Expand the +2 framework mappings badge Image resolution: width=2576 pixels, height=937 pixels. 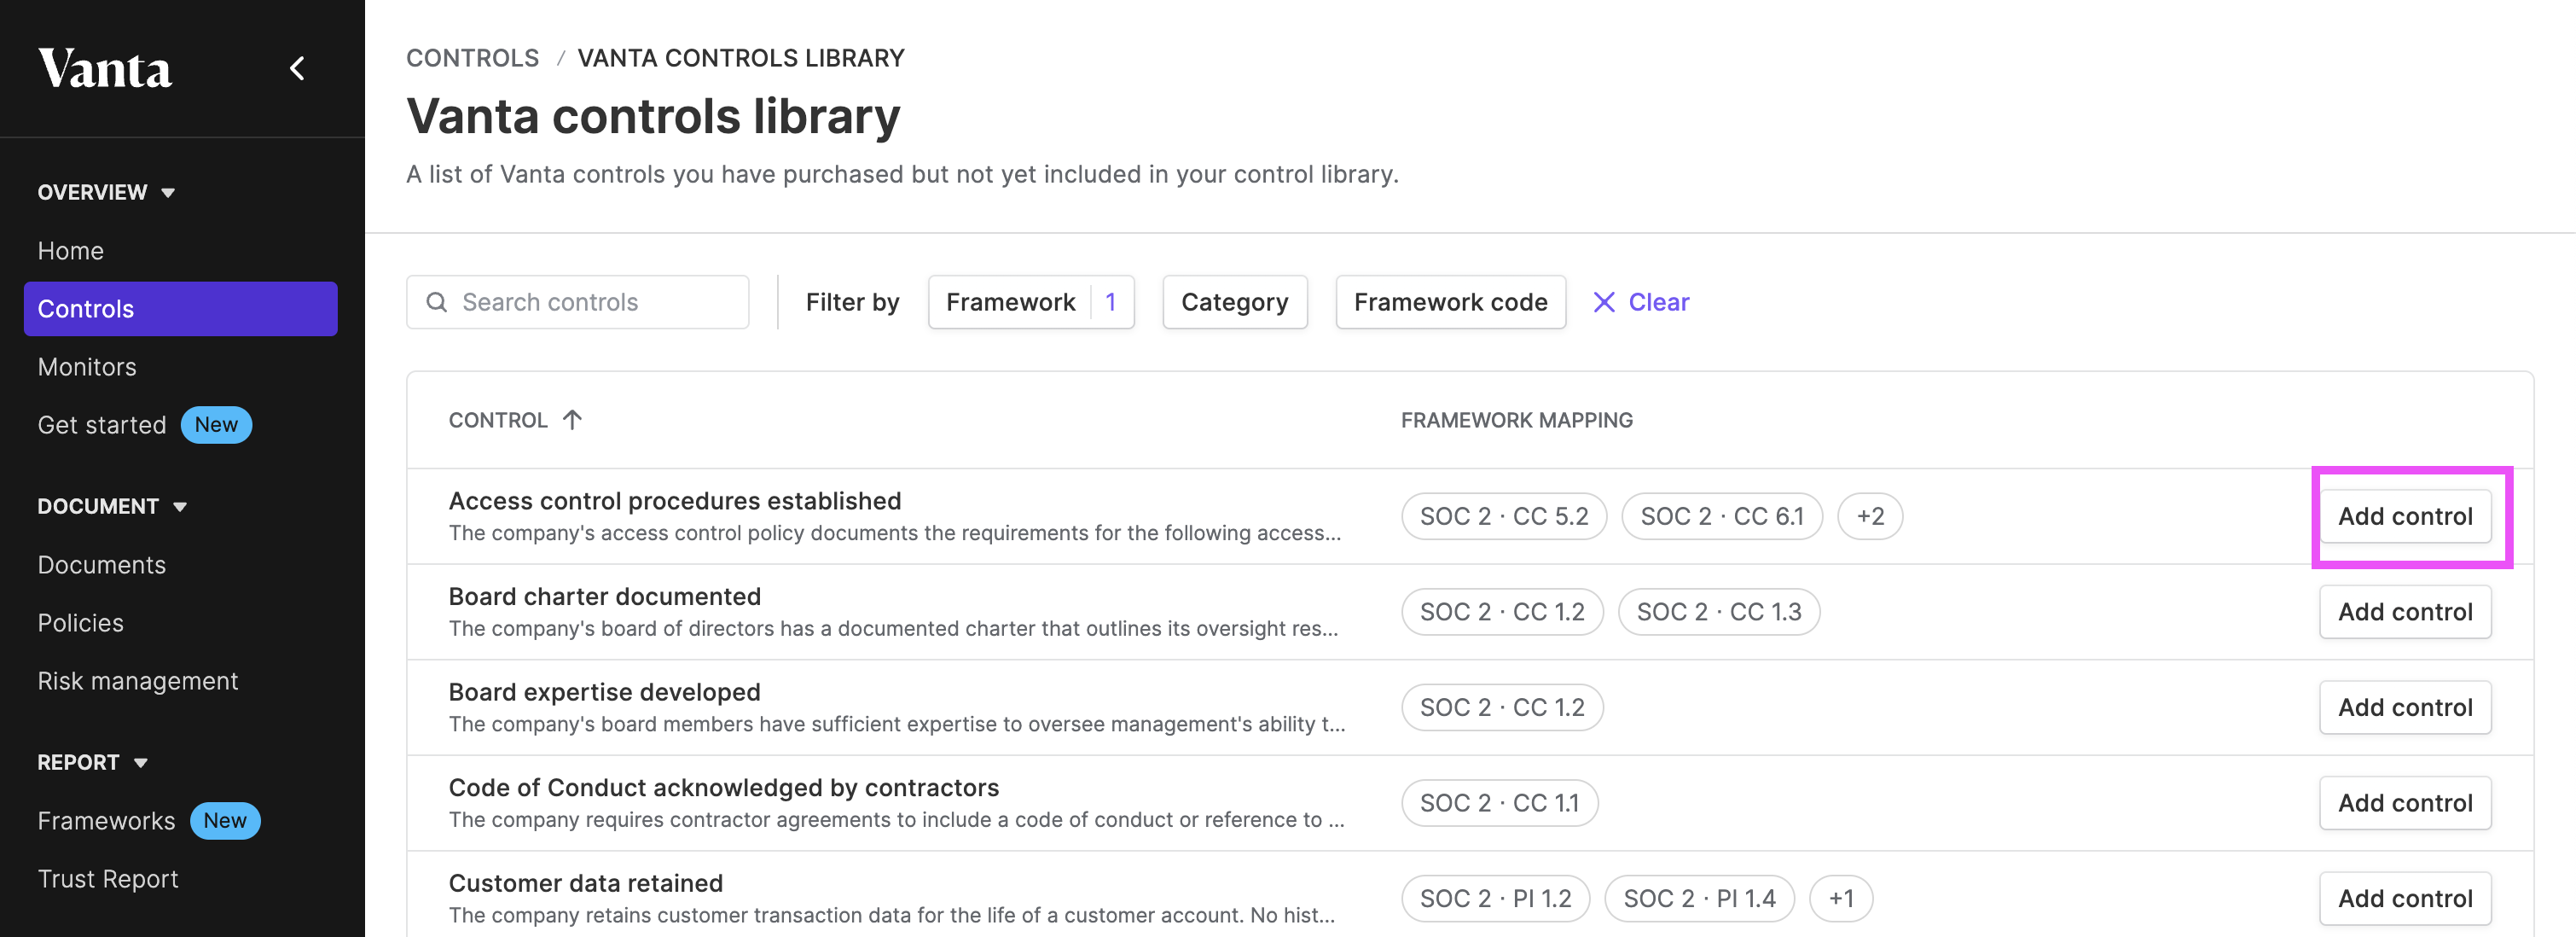point(1869,516)
